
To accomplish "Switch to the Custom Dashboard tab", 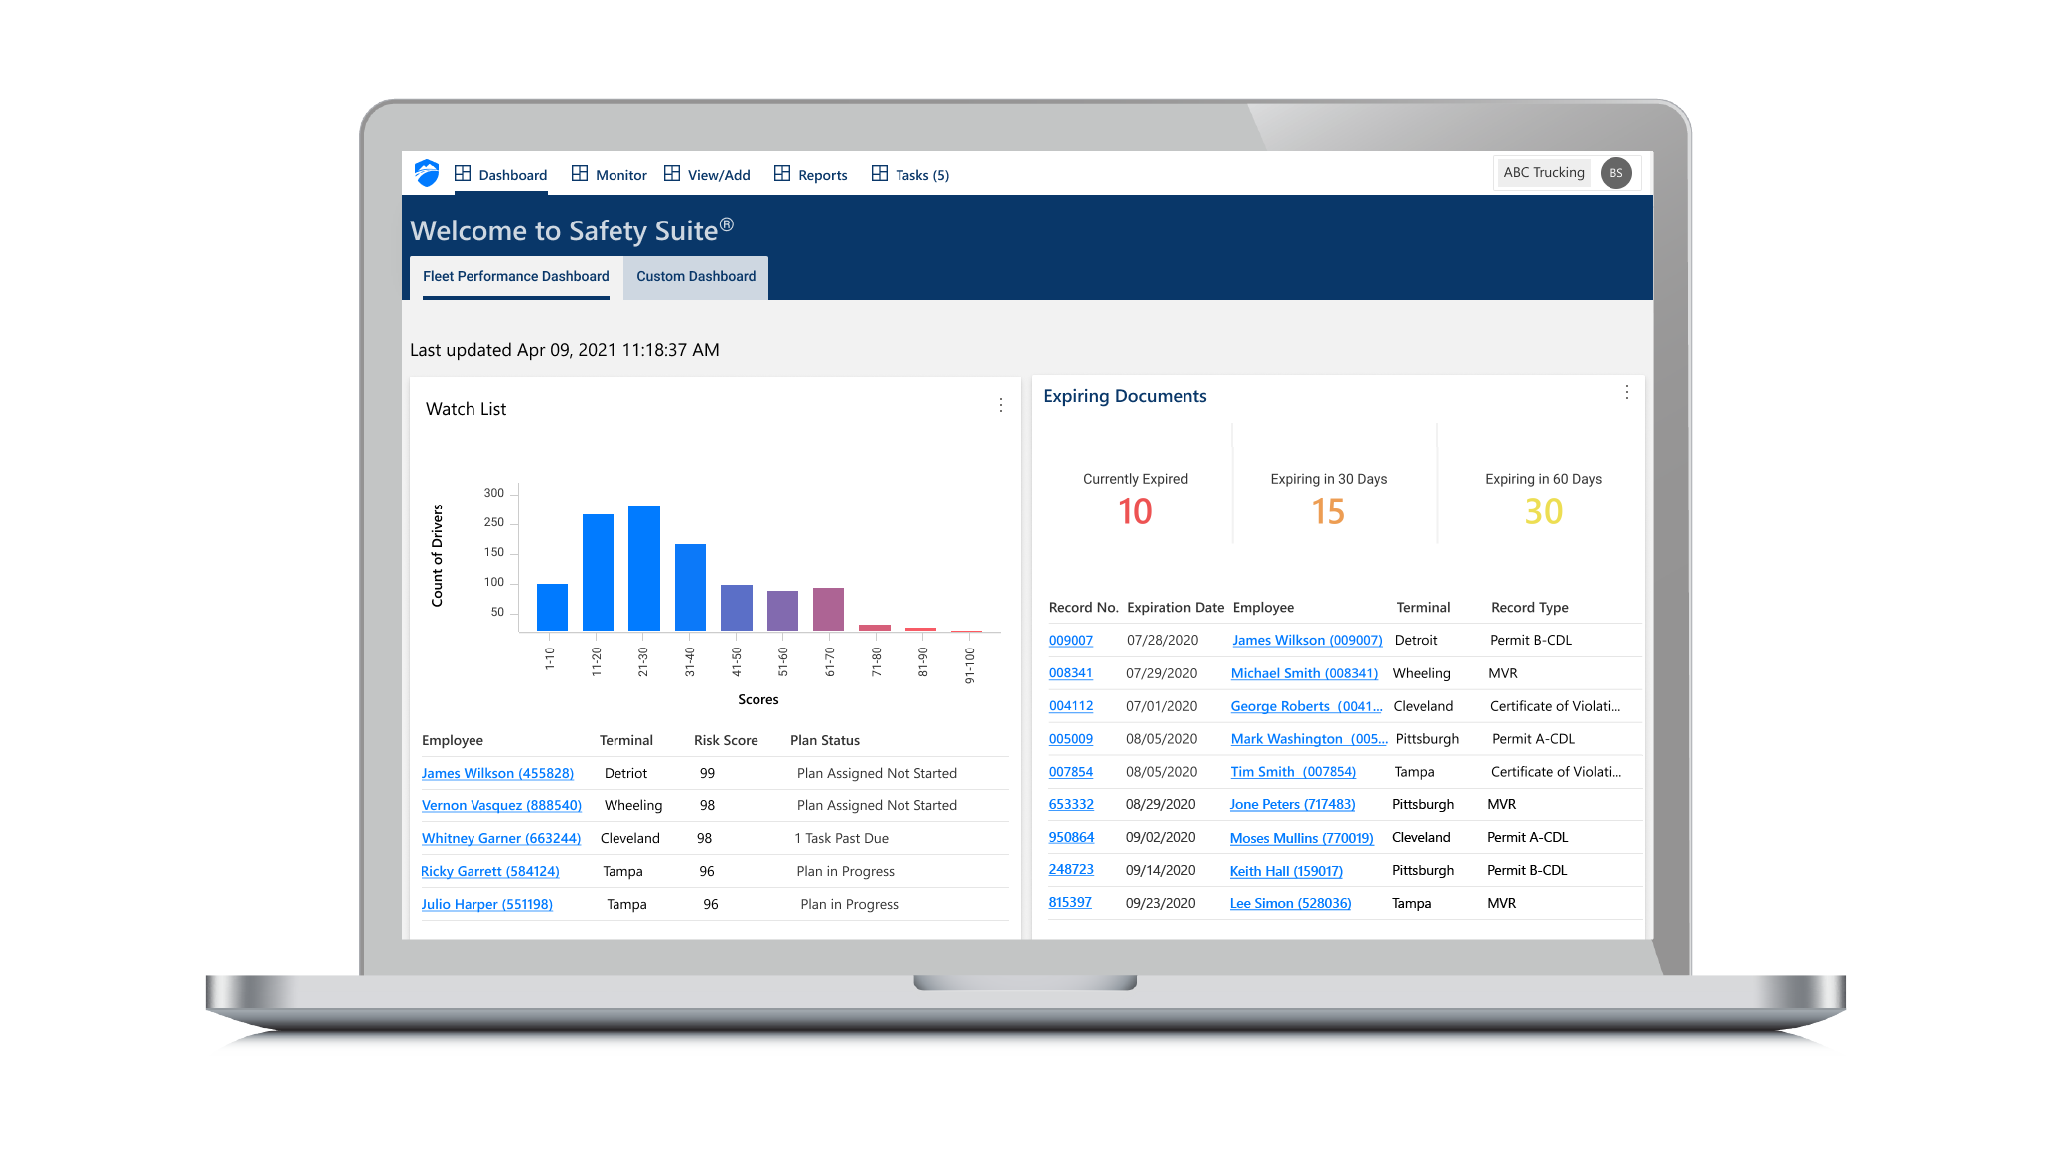I will tap(695, 276).
